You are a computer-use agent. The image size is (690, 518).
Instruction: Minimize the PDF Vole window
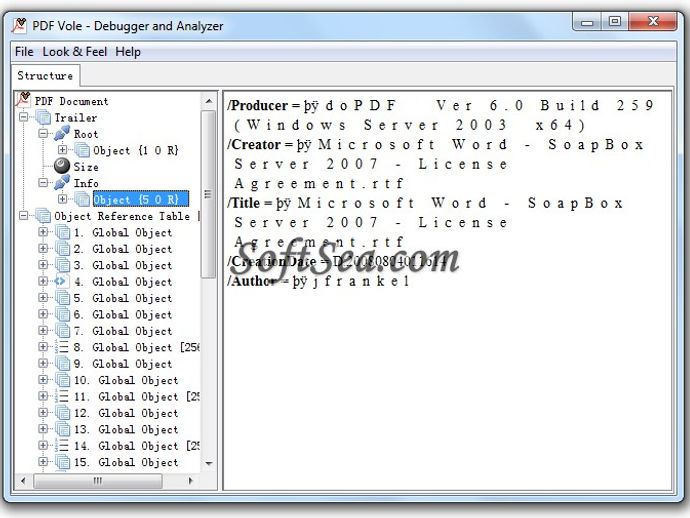pos(587,21)
